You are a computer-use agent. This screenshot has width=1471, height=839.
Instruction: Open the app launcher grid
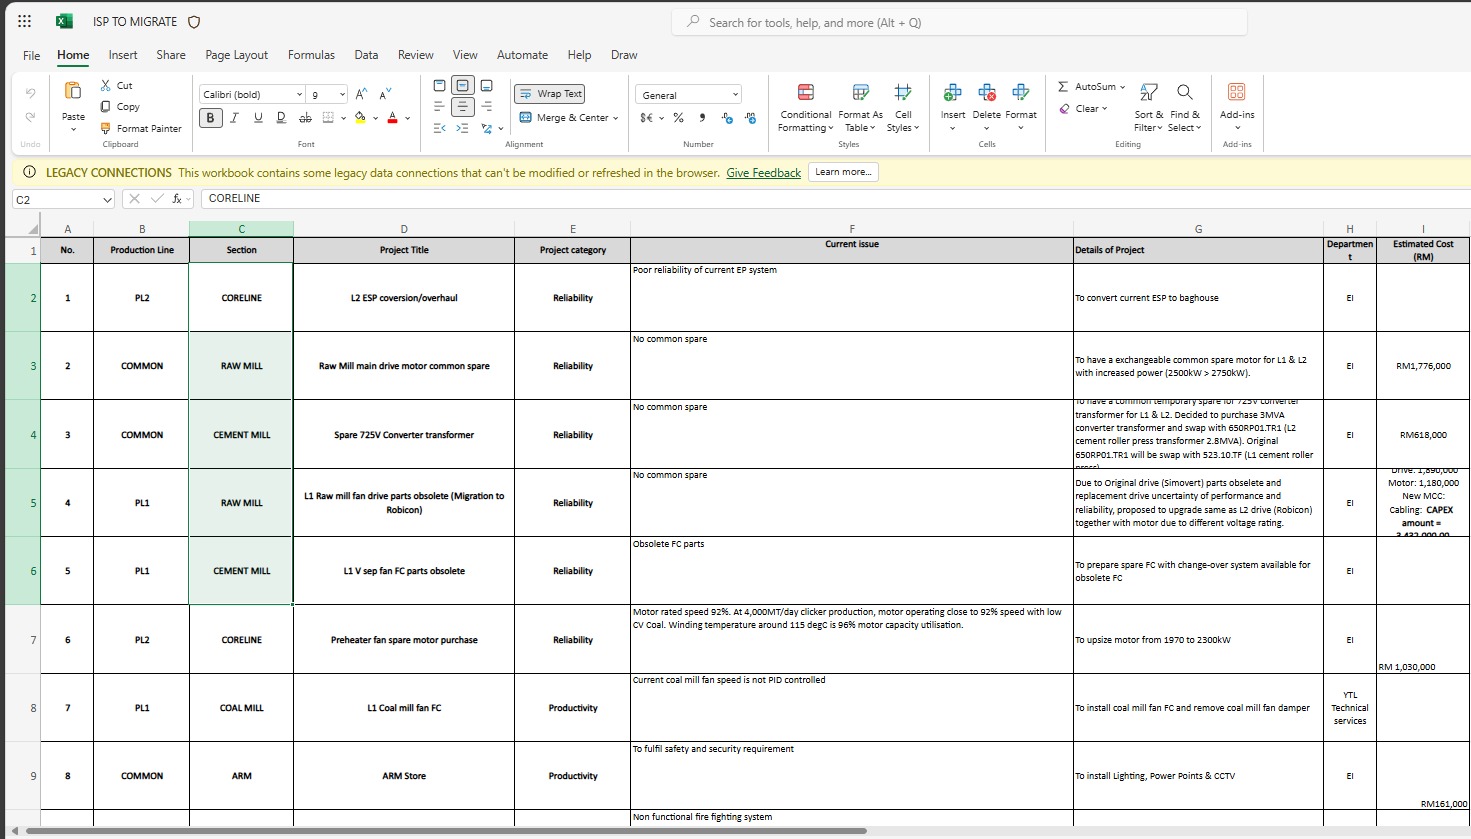point(24,21)
